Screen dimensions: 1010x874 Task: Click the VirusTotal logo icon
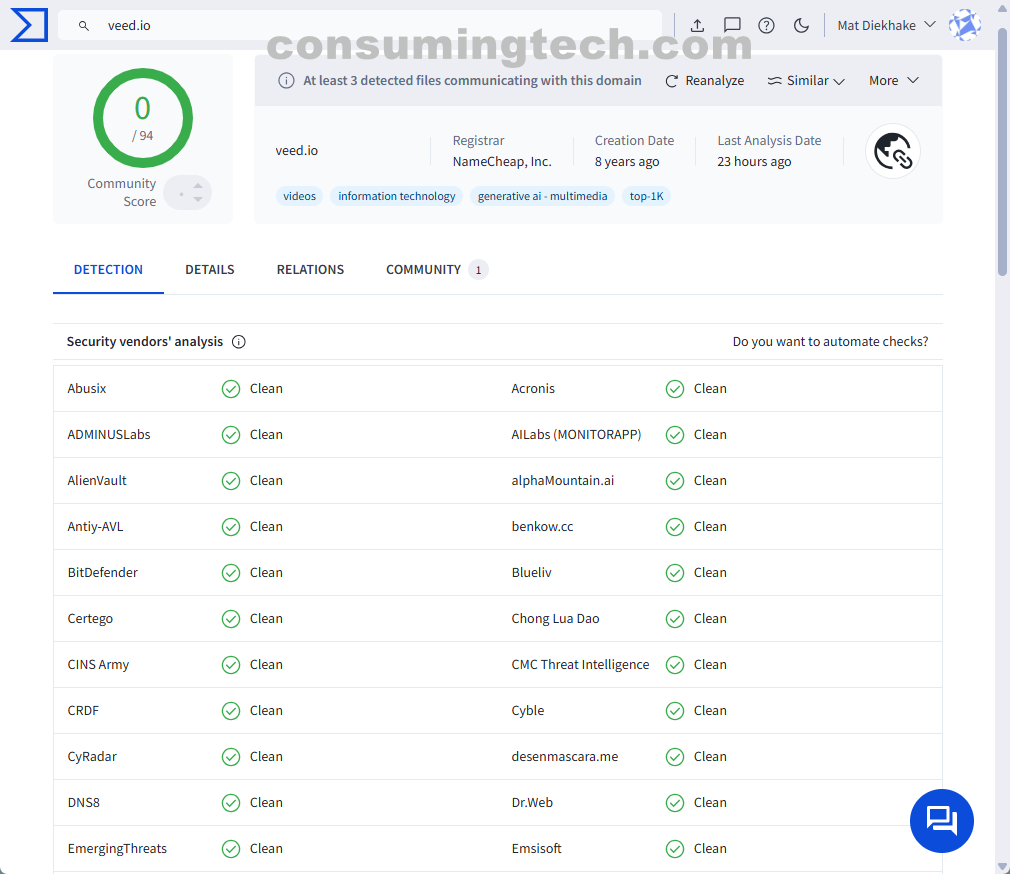(x=29, y=25)
